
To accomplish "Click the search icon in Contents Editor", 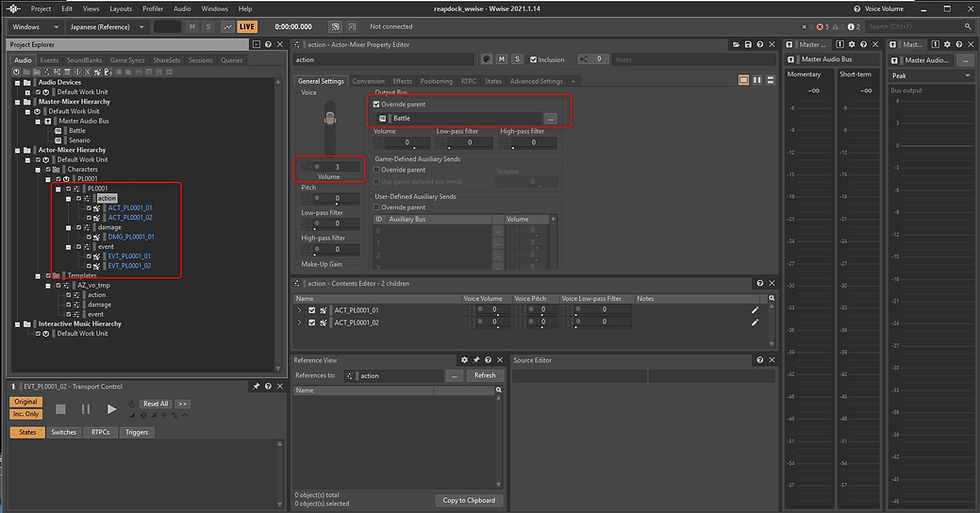I will [772, 298].
